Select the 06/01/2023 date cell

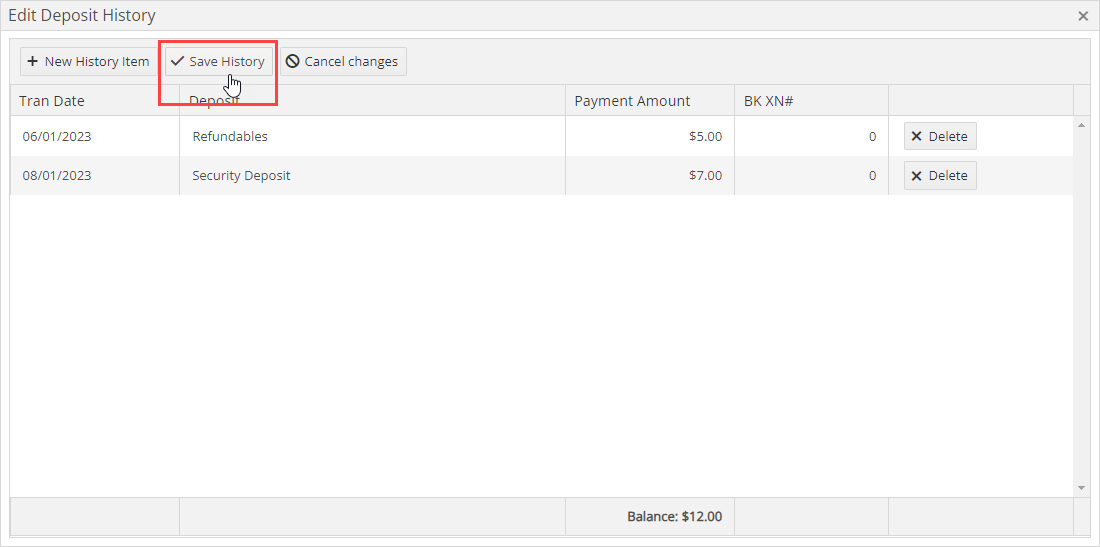[x=57, y=136]
